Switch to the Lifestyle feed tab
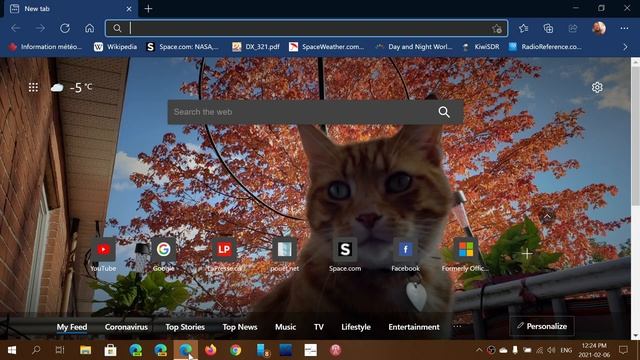640x360 pixels. (x=356, y=327)
